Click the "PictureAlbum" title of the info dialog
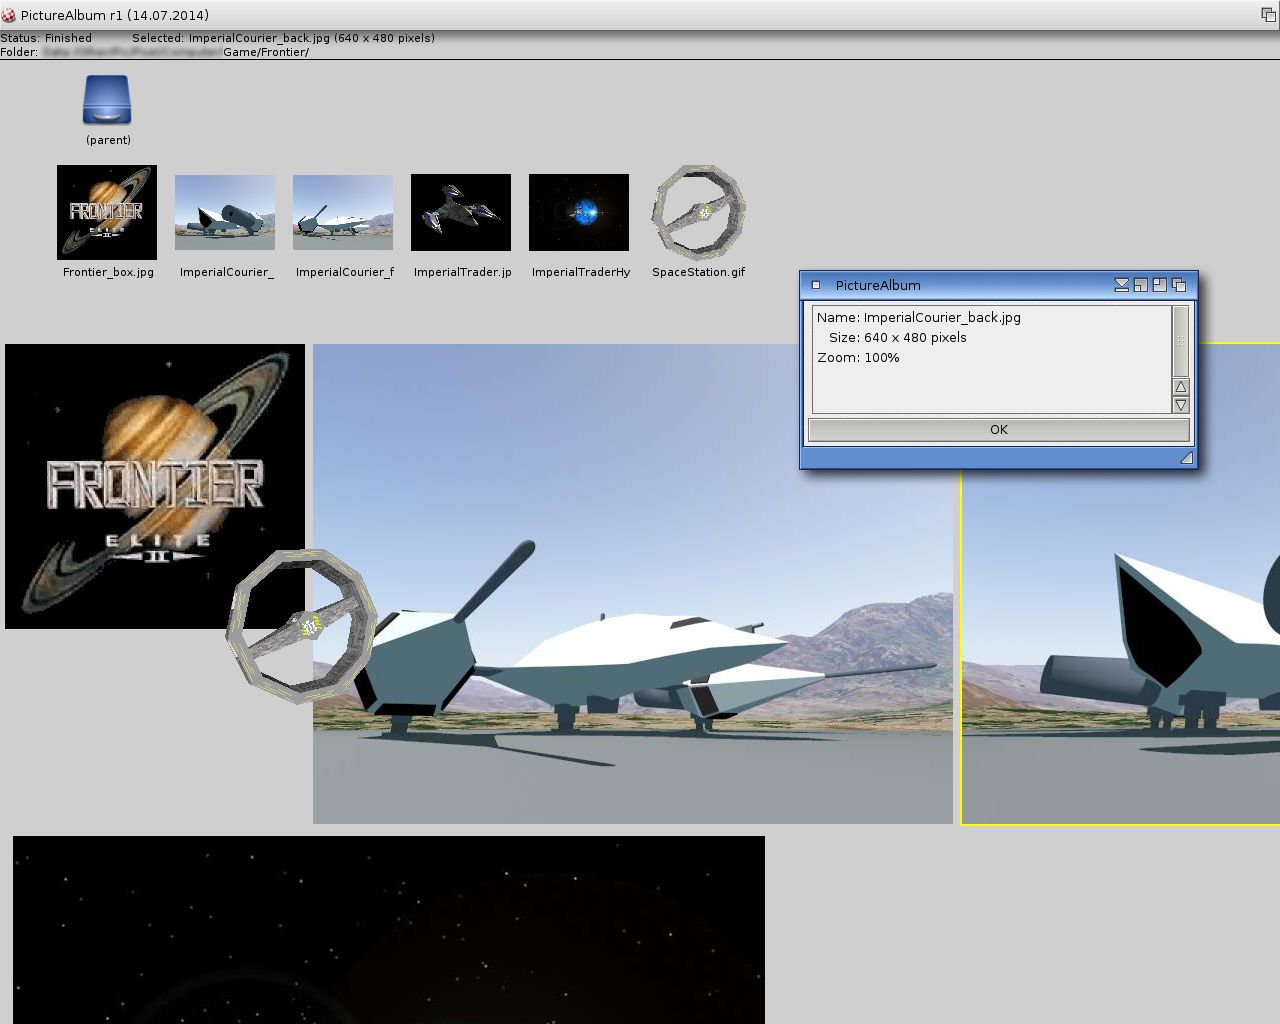This screenshot has height=1024, width=1280. click(x=878, y=285)
